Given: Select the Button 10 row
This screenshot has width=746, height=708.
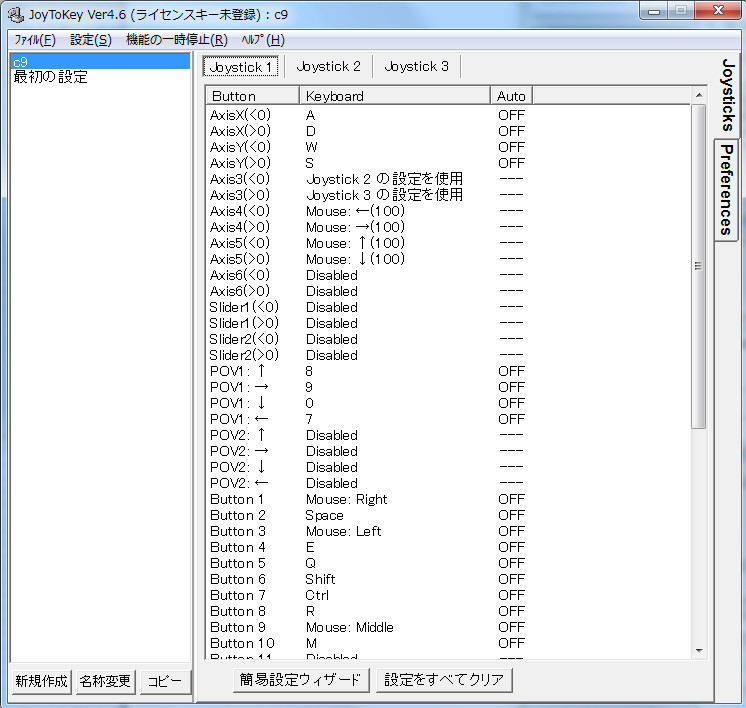Looking at the screenshot, I should (449, 643).
